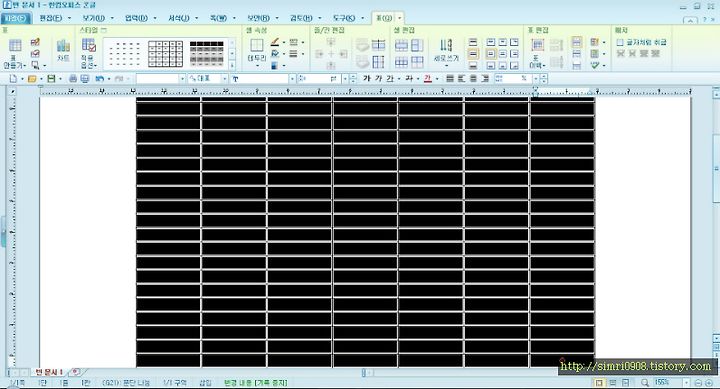Open the cell gradient background icon
The image size is (720, 389).
pos(275,66)
